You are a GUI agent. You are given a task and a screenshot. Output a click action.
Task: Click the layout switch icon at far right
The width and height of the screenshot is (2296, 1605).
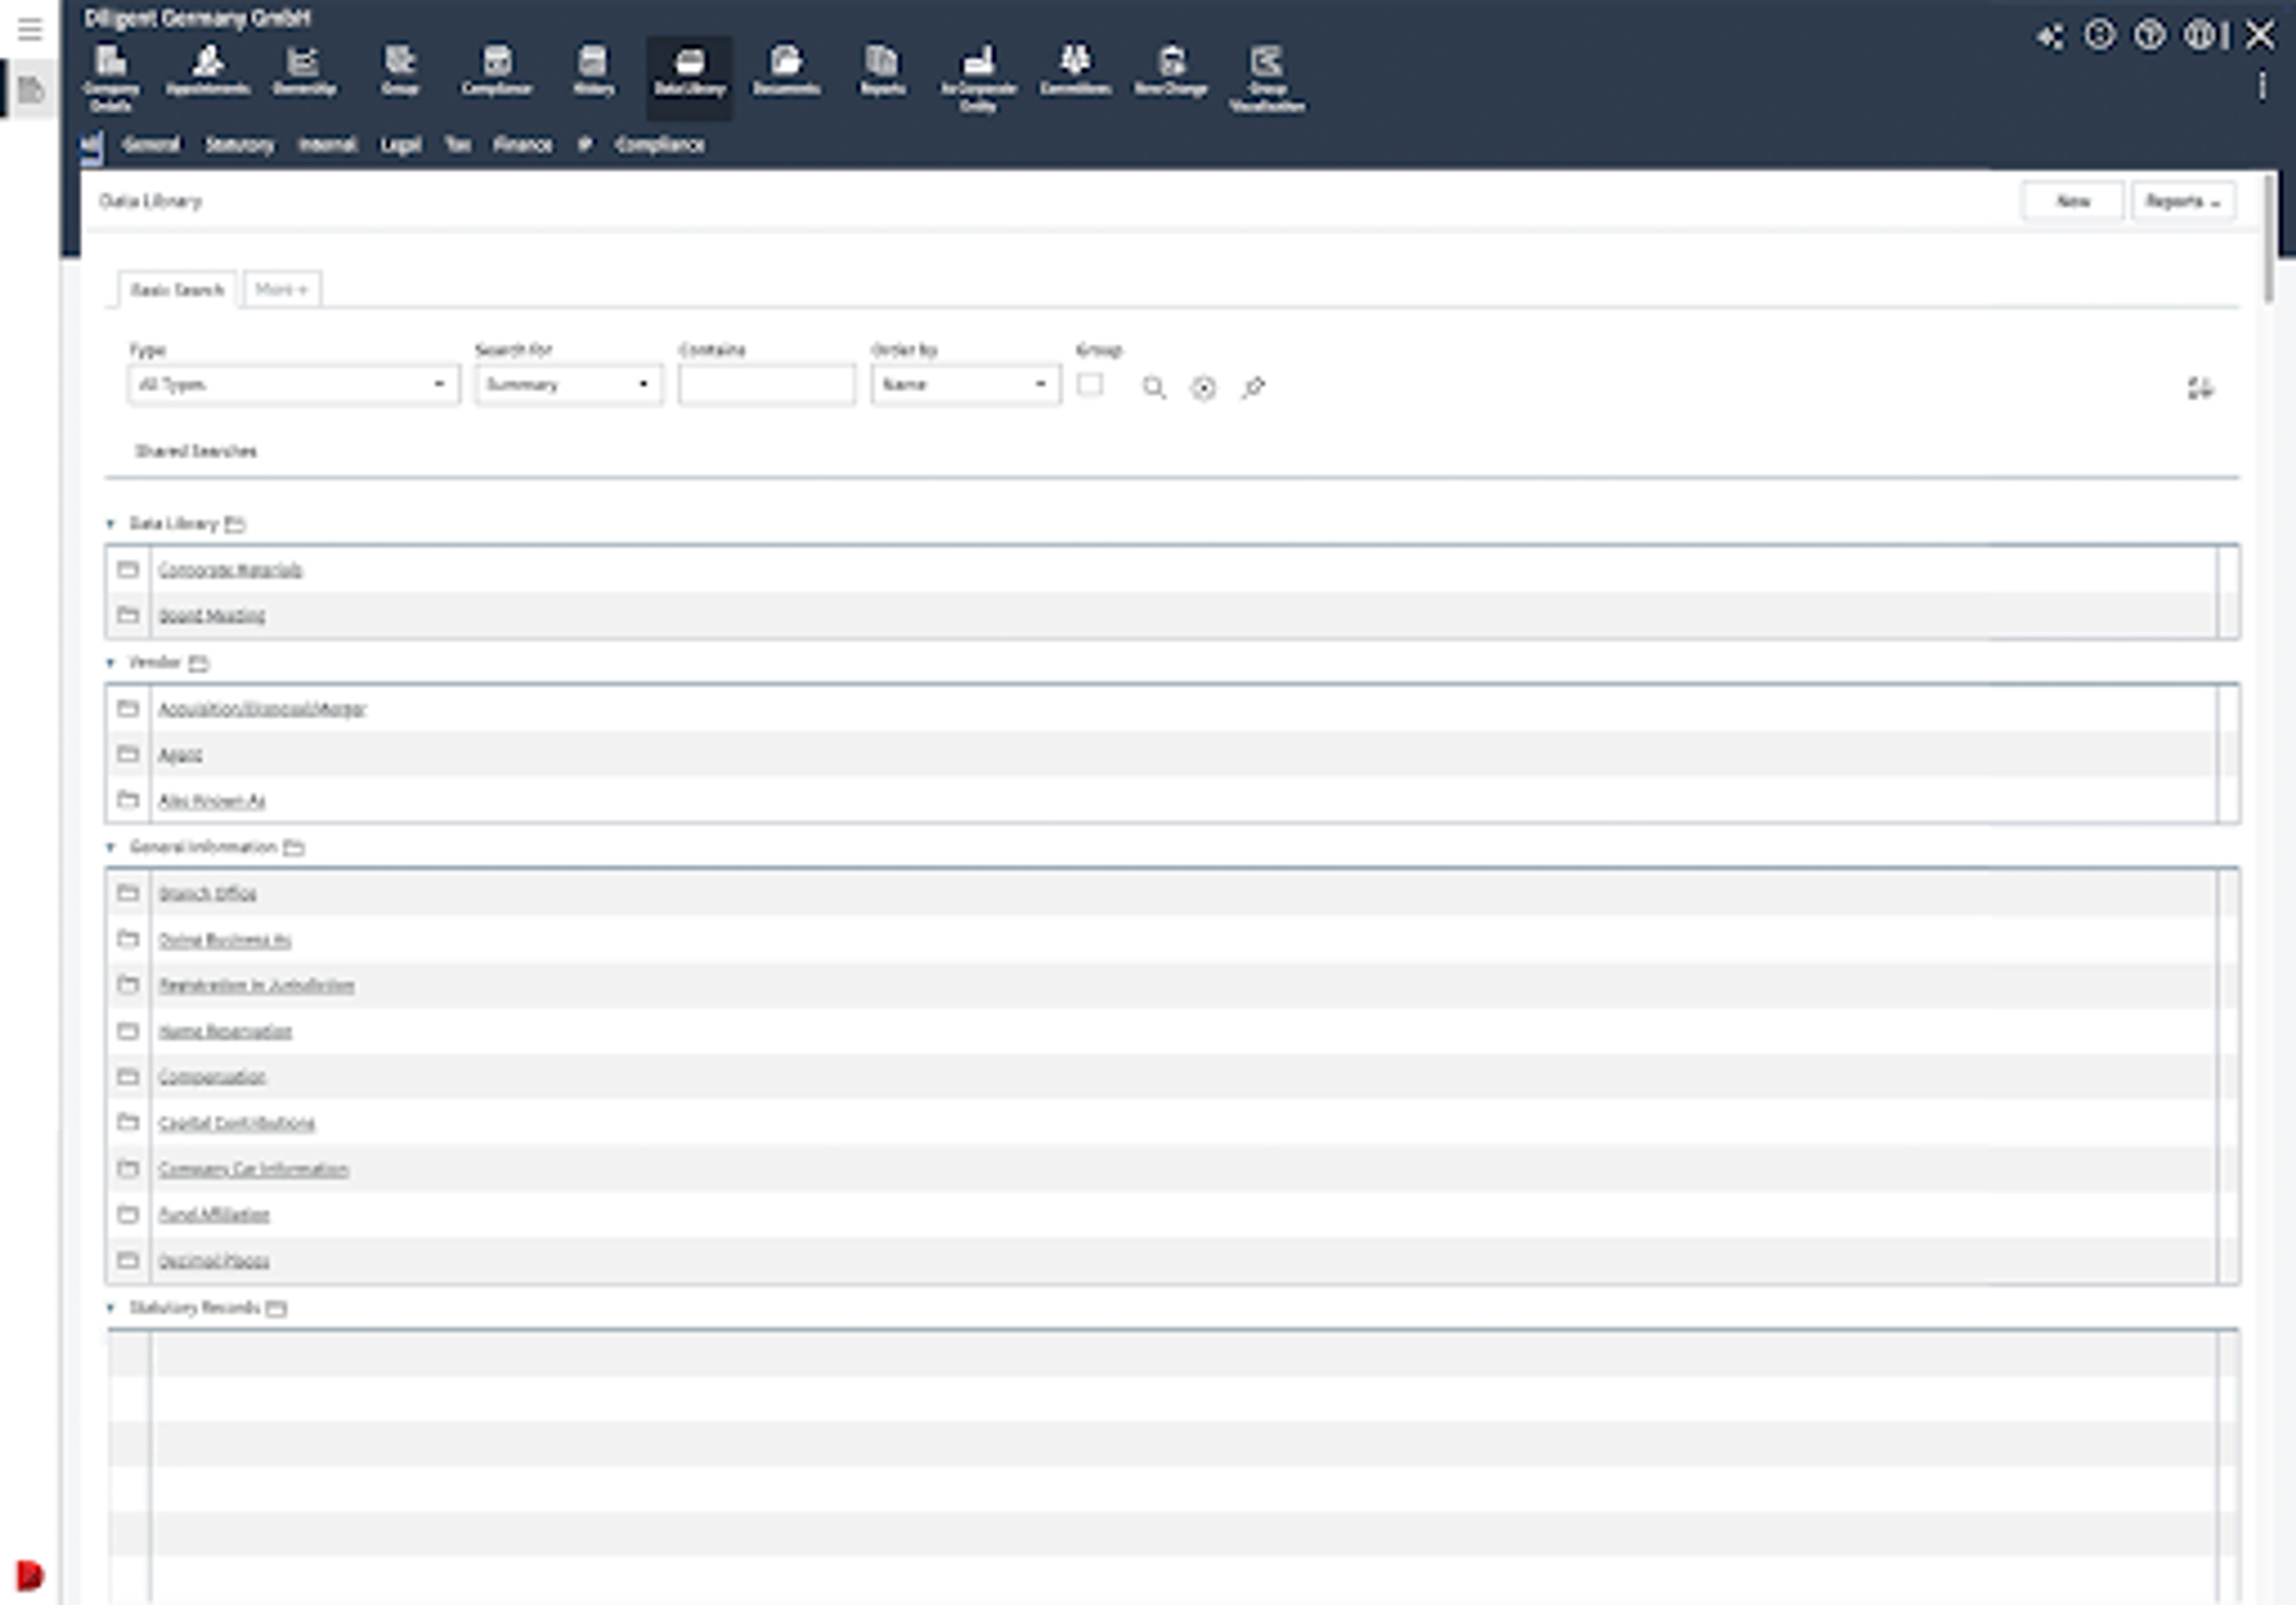pos(2200,388)
